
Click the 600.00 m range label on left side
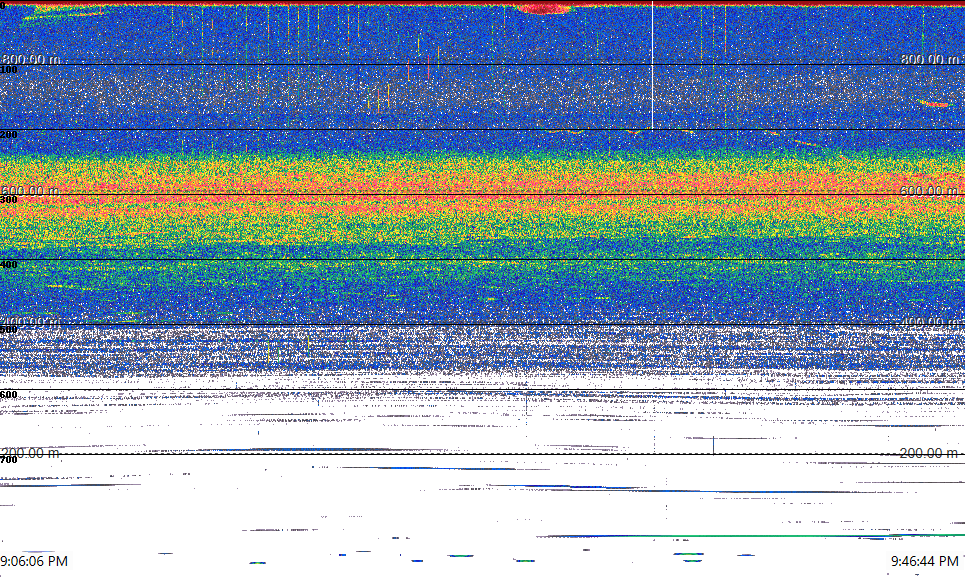30,191
